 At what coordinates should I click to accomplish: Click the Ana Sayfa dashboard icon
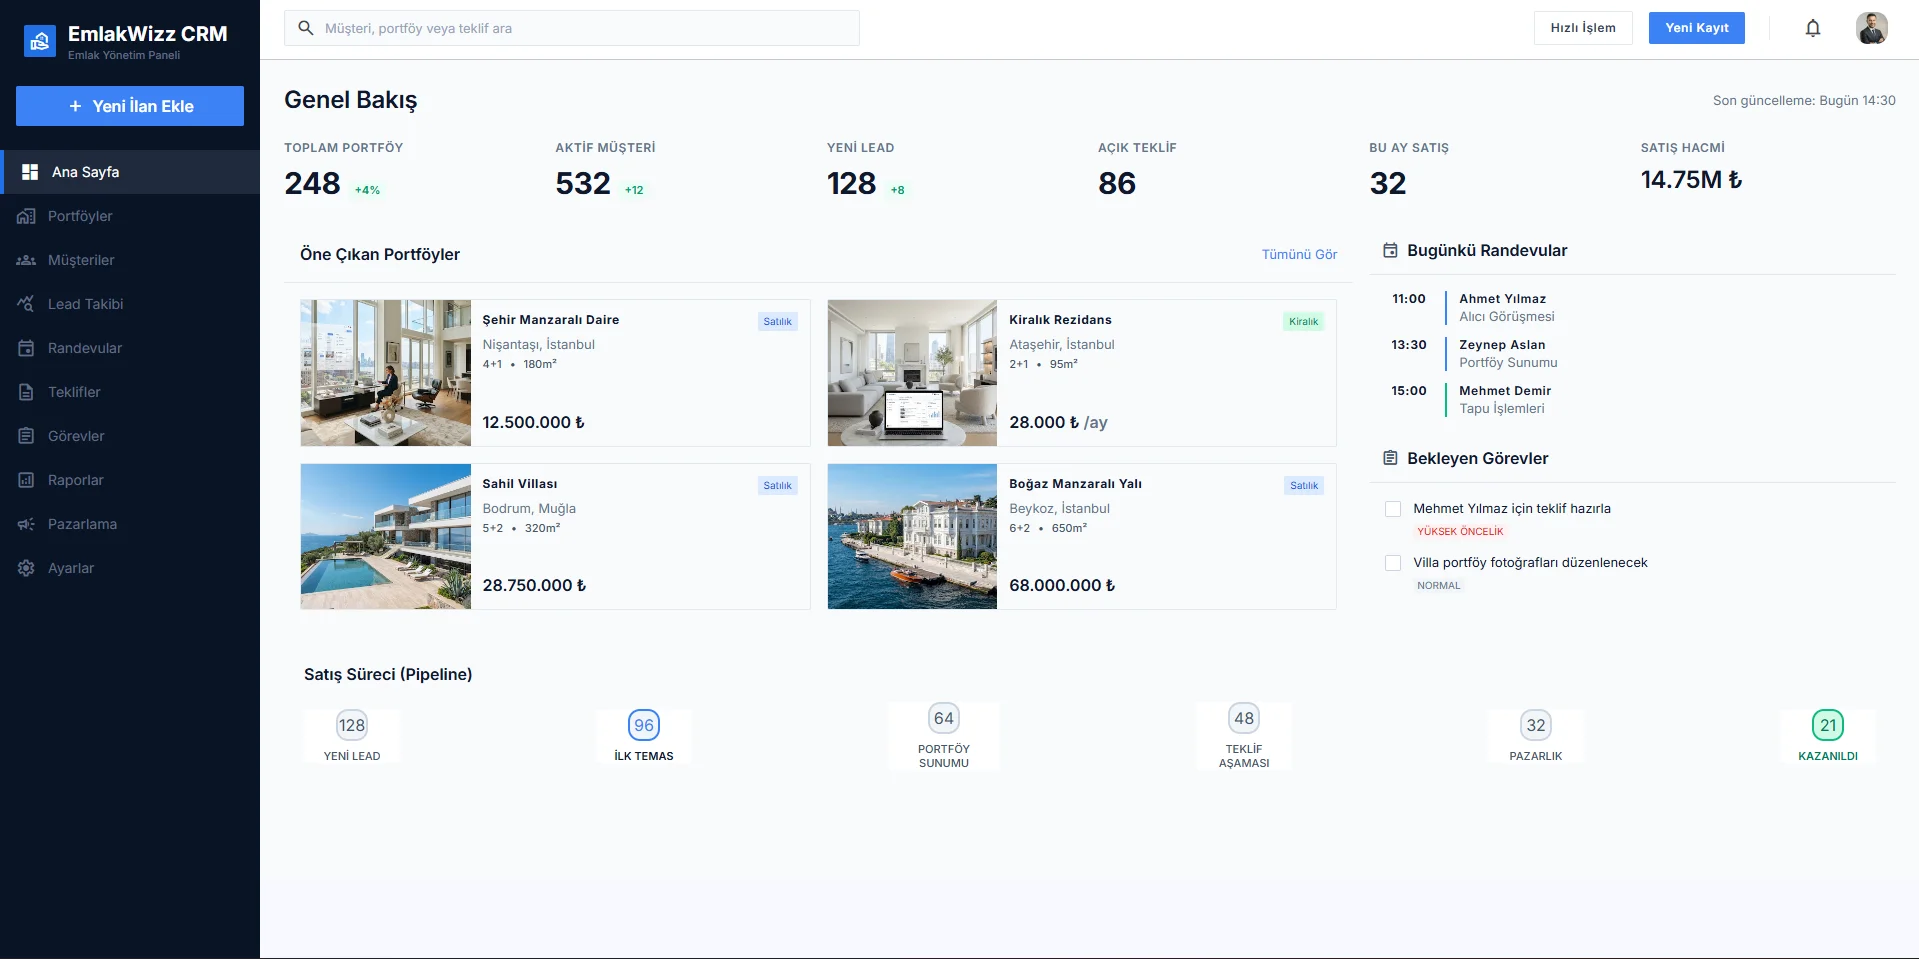point(30,172)
